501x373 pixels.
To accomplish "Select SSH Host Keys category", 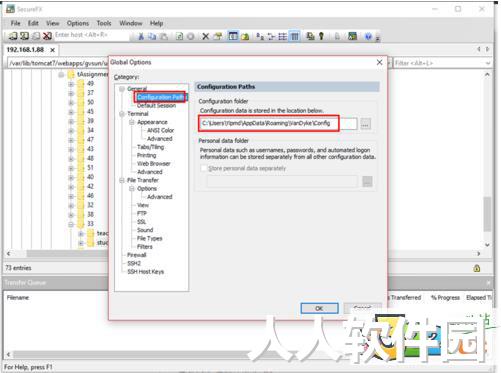I will (x=146, y=272).
